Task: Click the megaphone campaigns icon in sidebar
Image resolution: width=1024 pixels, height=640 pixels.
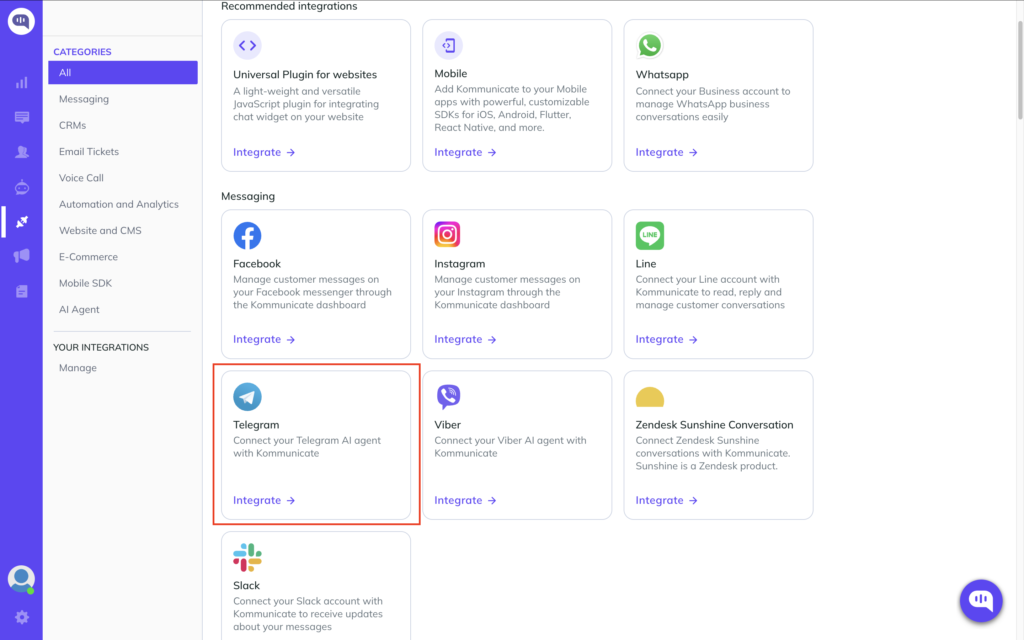Action: click(21, 256)
